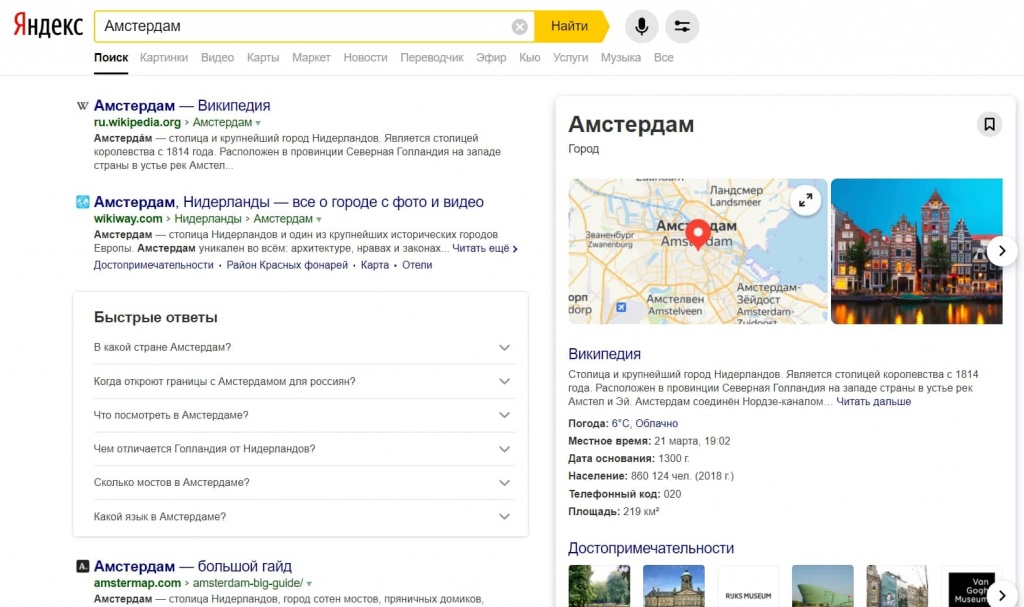1024x607 pixels.
Task: Expand "Что посмотреть в Амстердаме?" answer
Action: click(504, 415)
